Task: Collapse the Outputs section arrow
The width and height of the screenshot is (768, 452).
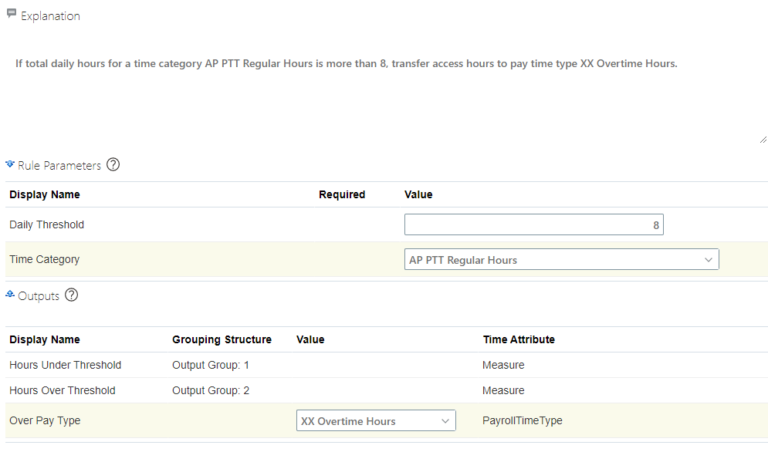Action: coord(10,294)
